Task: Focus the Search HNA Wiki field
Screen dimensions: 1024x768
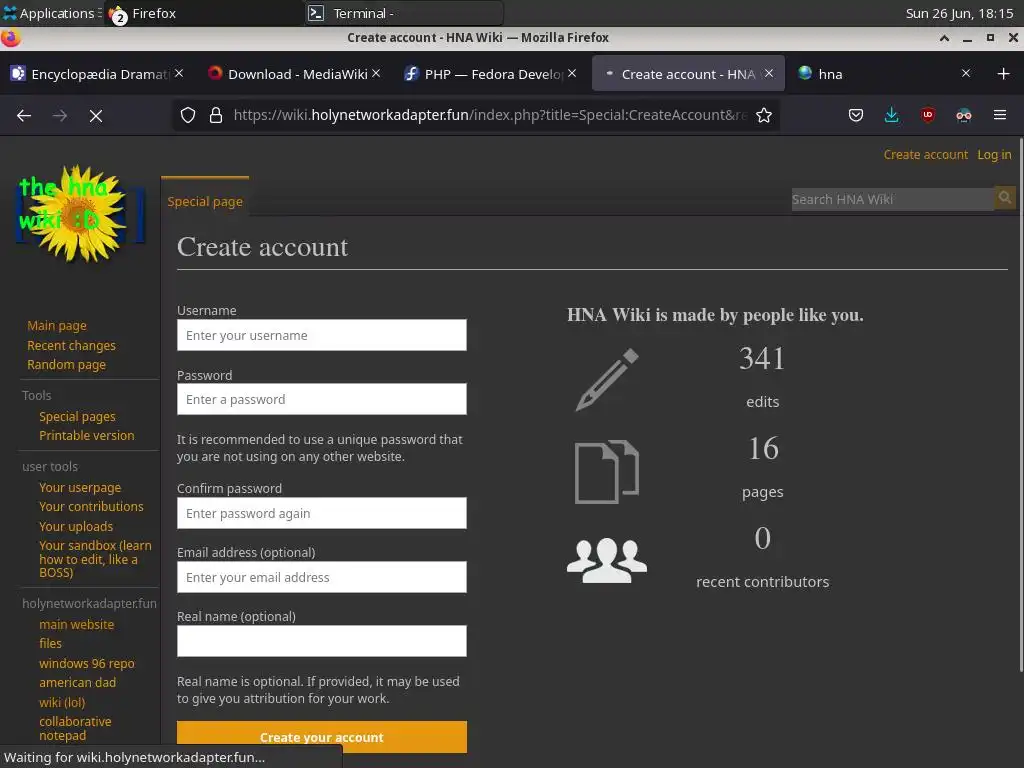Action: [x=892, y=199]
